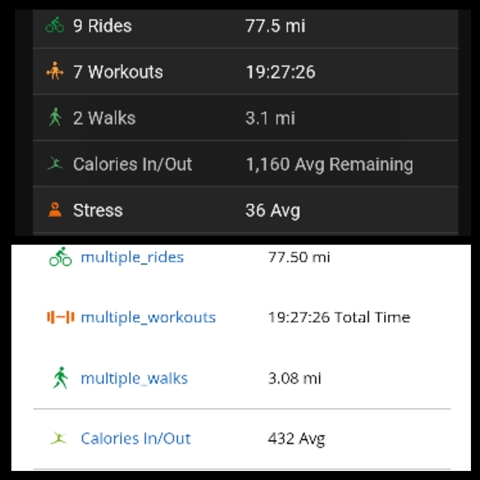The width and height of the screenshot is (480, 480).
Task: Click the orange Stress person icon
Action: pyautogui.click(x=55, y=210)
